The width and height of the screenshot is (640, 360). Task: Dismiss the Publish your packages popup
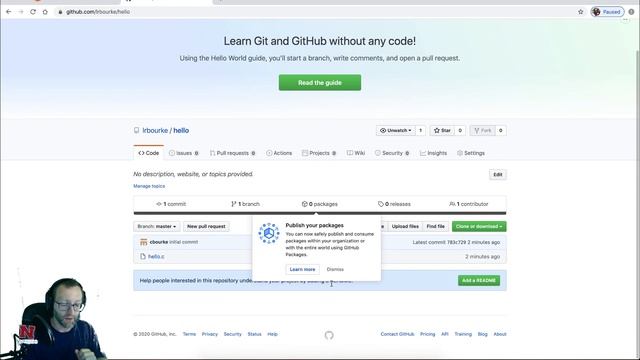point(335,269)
